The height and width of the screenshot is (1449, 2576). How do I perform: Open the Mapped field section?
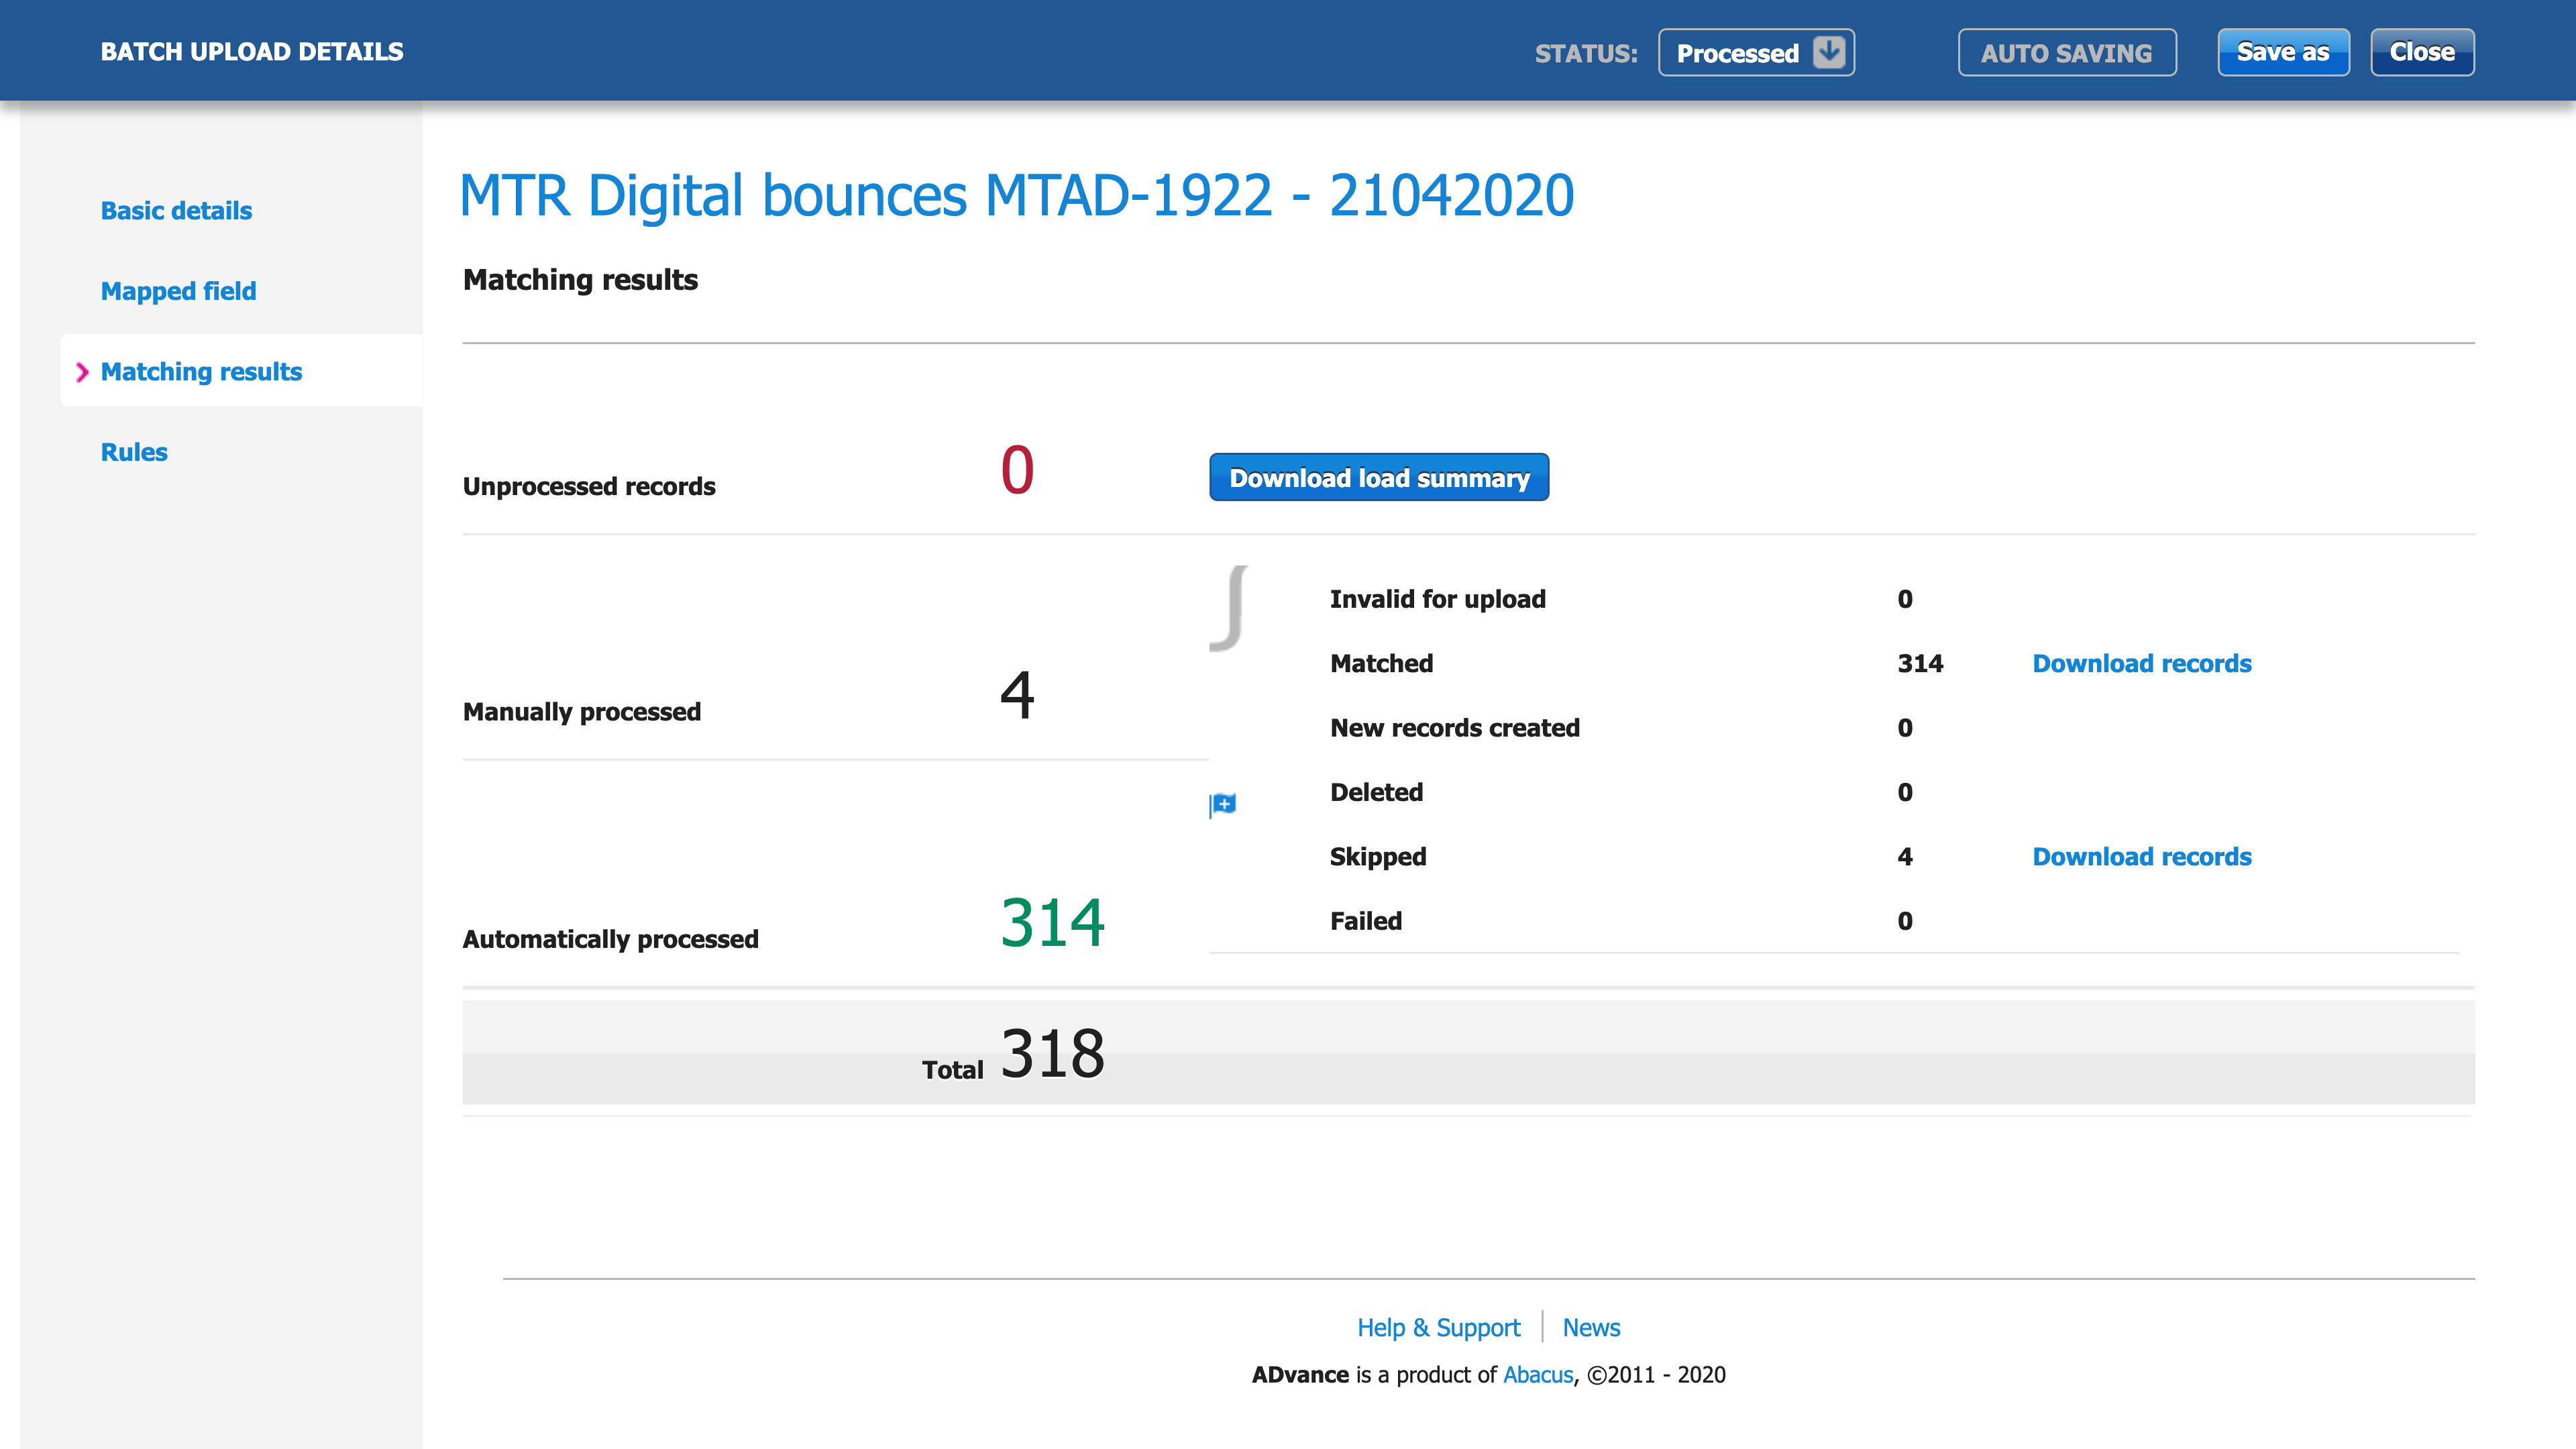[x=178, y=291]
